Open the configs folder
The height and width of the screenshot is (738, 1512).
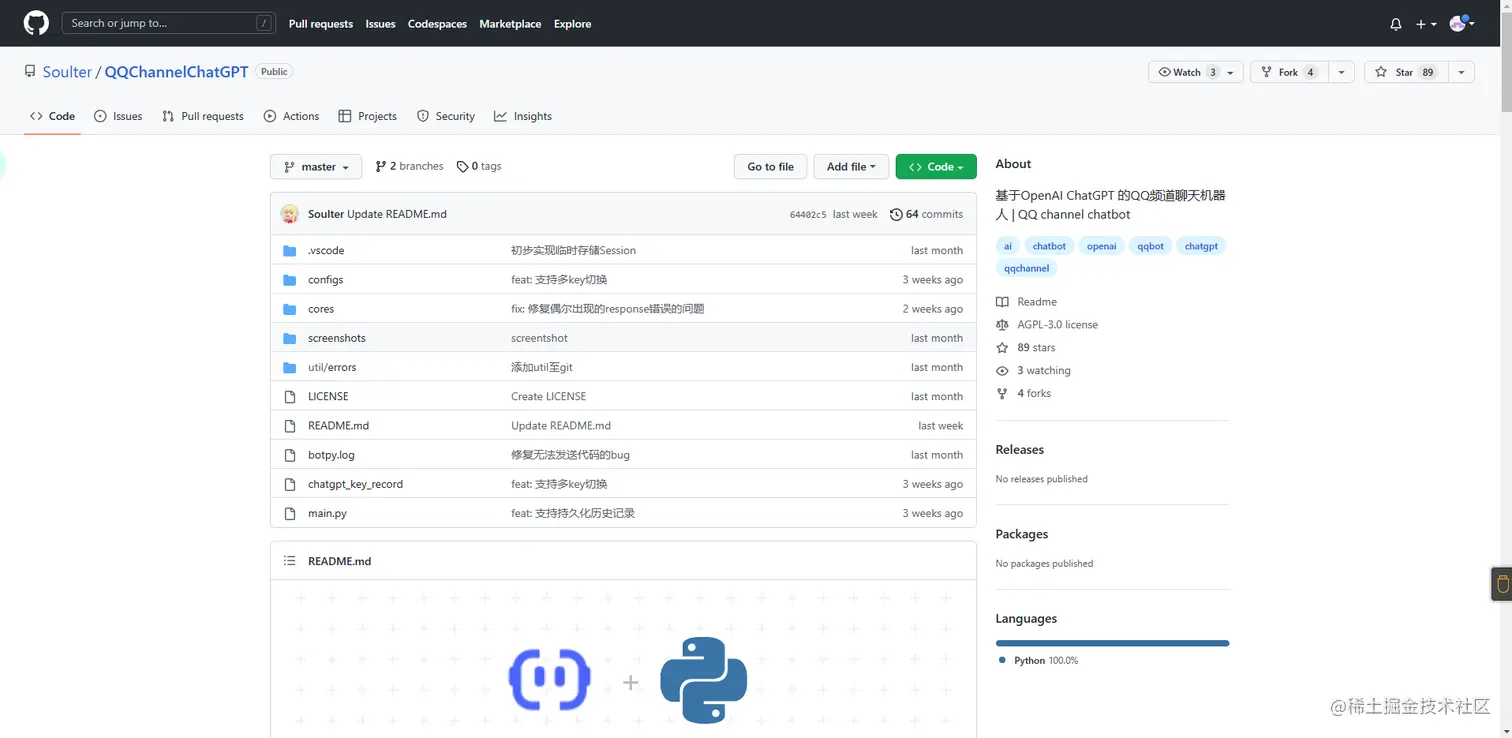pos(326,280)
